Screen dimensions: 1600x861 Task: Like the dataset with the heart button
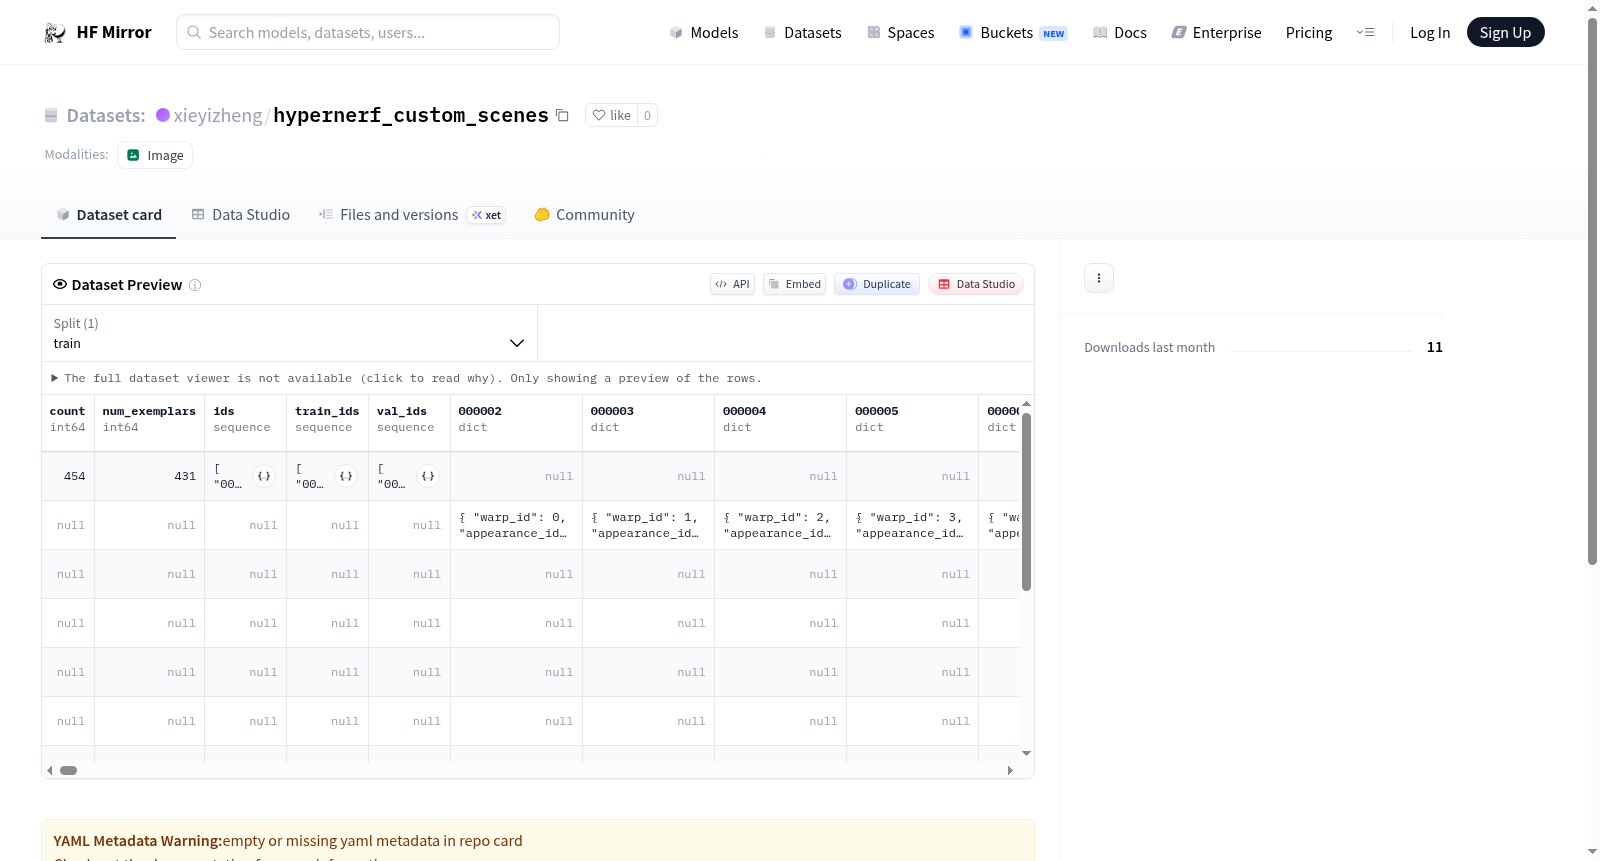[612, 116]
